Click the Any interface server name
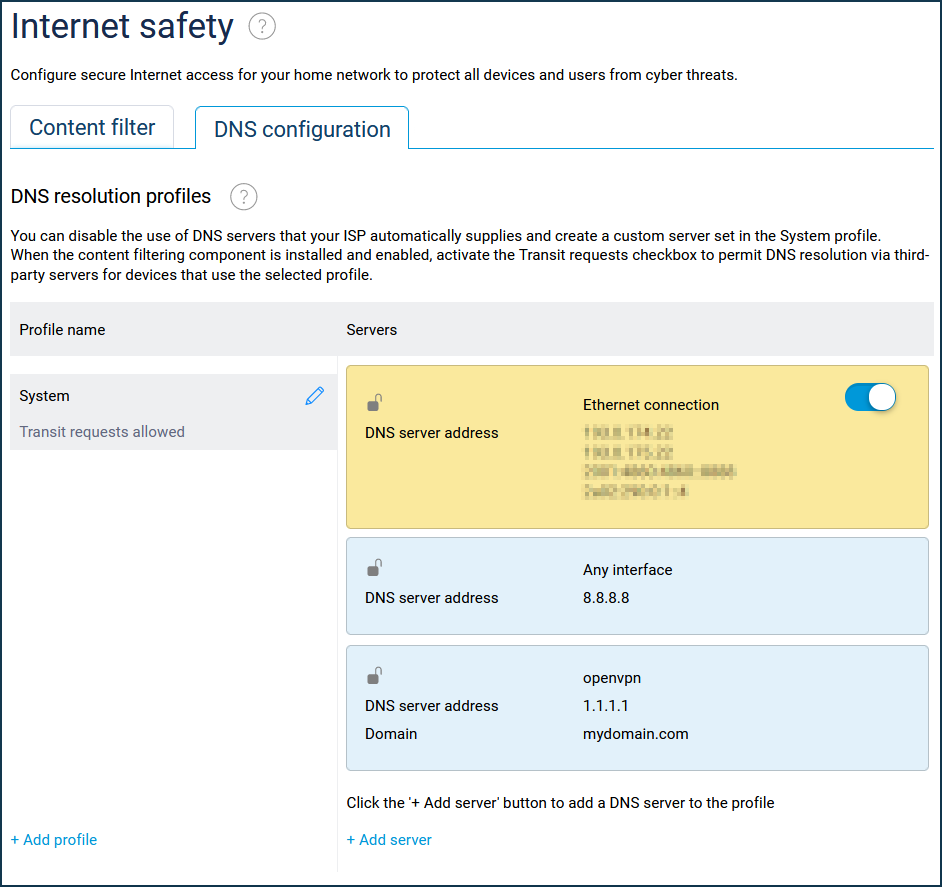 pyautogui.click(x=627, y=570)
